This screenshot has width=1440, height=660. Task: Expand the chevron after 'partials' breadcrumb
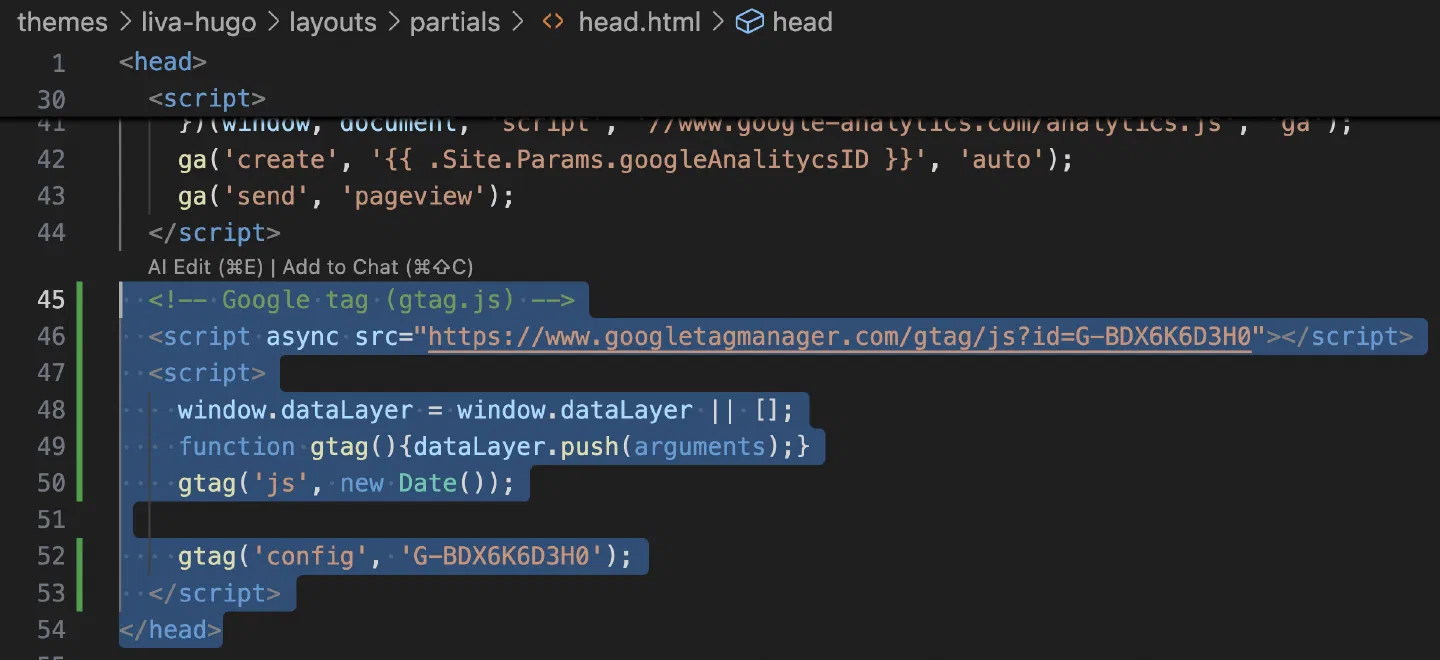click(517, 22)
